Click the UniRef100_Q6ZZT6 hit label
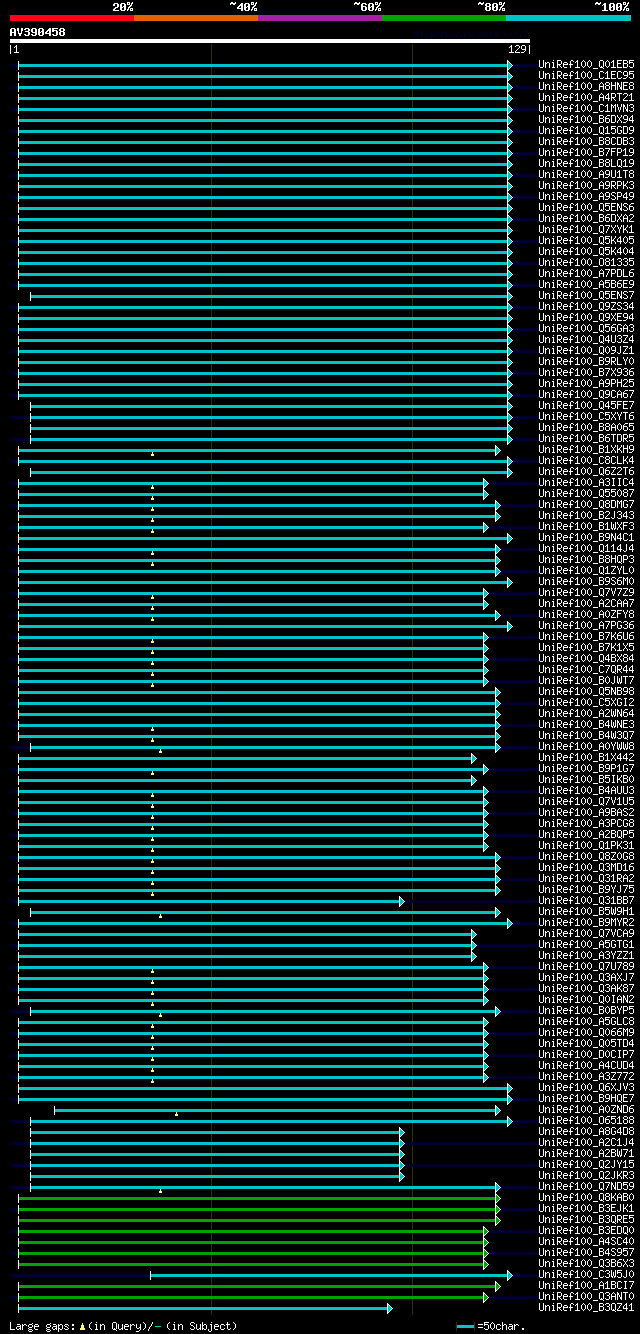 [x=586, y=472]
